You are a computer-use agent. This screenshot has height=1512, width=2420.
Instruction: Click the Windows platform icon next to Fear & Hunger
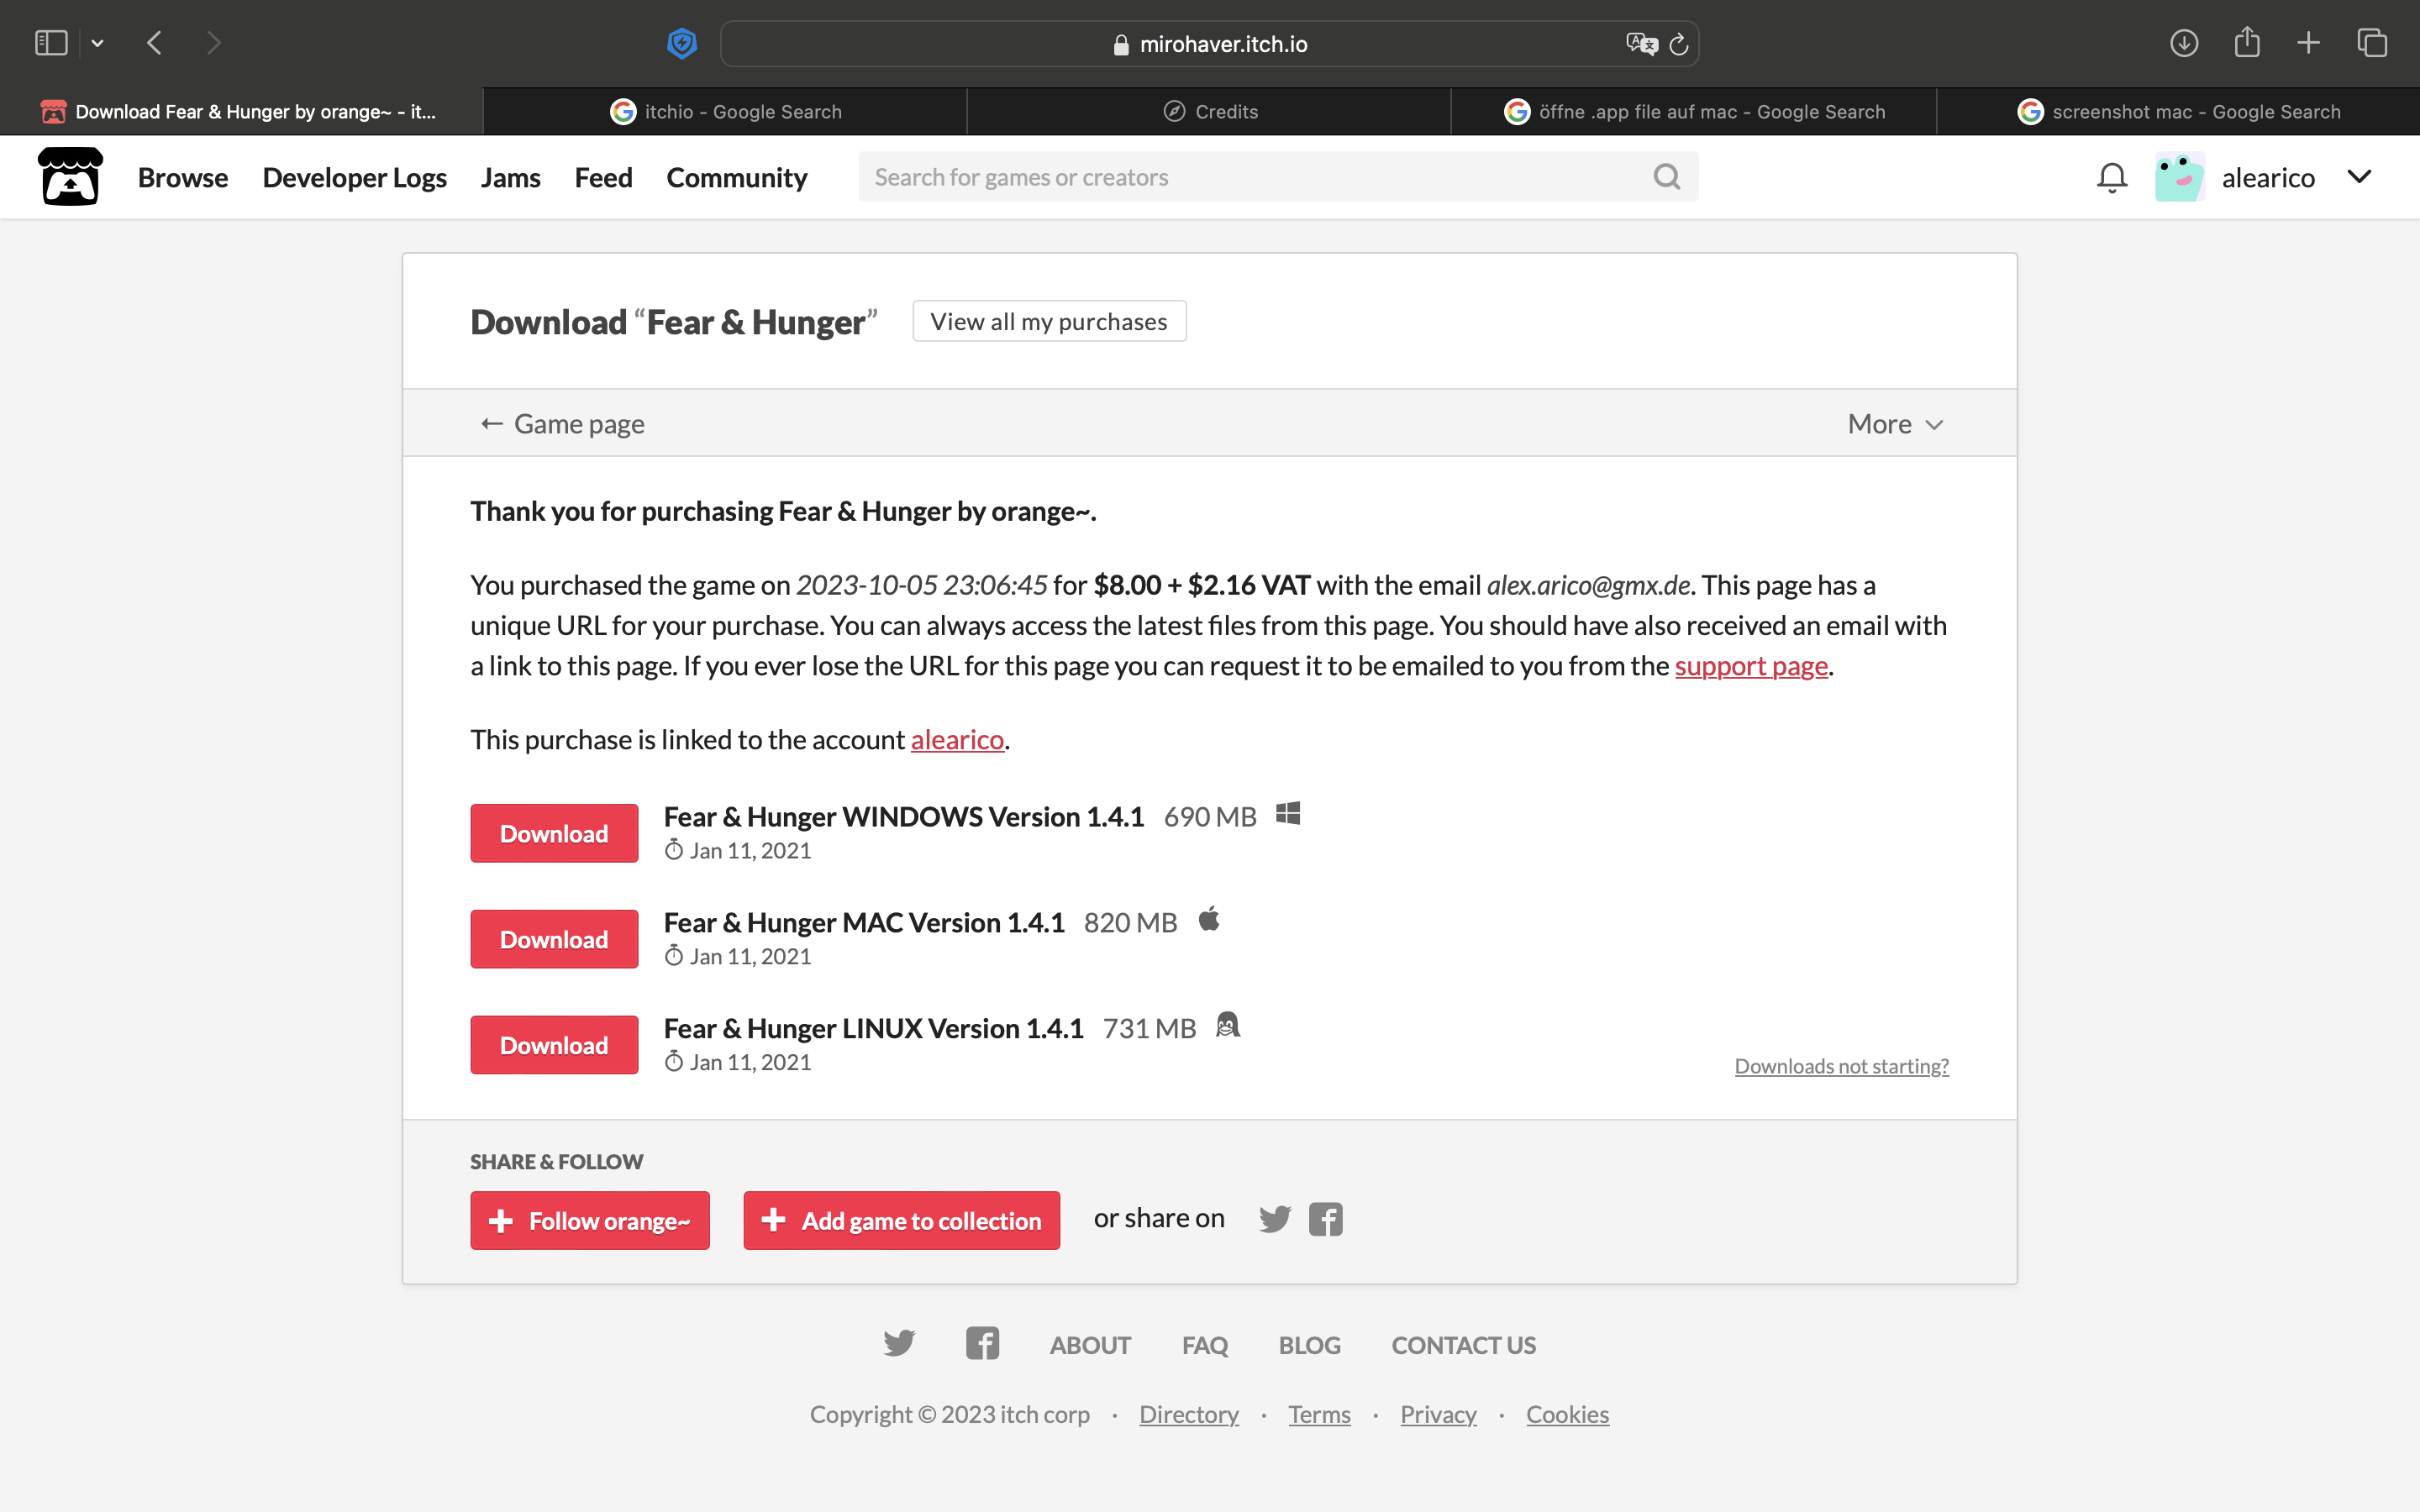[1289, 813]
